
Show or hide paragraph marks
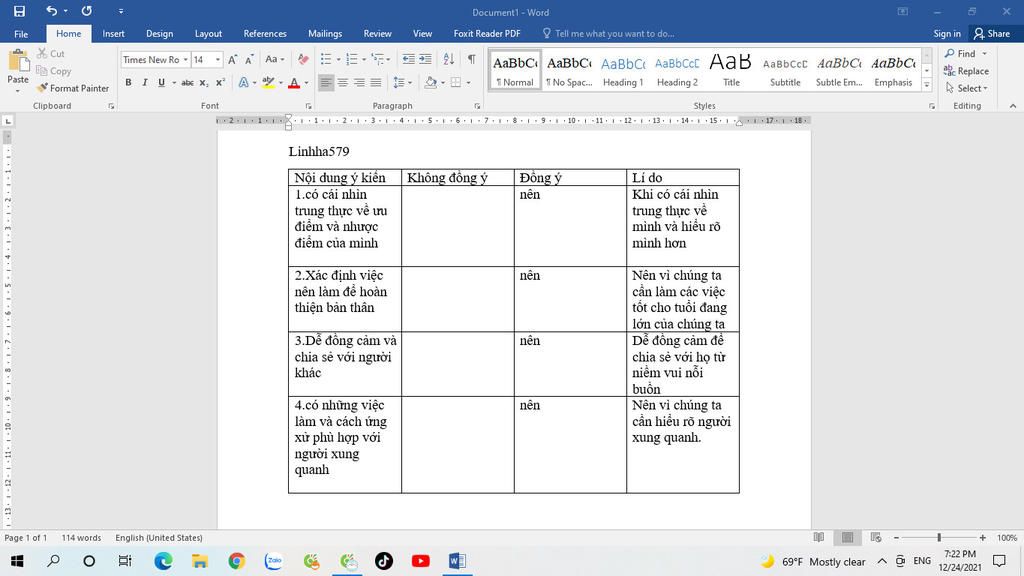click(472, 59)
